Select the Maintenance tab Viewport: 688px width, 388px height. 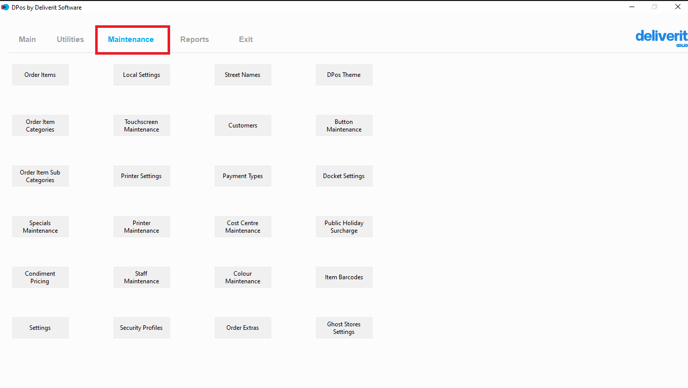coord(131,40)
